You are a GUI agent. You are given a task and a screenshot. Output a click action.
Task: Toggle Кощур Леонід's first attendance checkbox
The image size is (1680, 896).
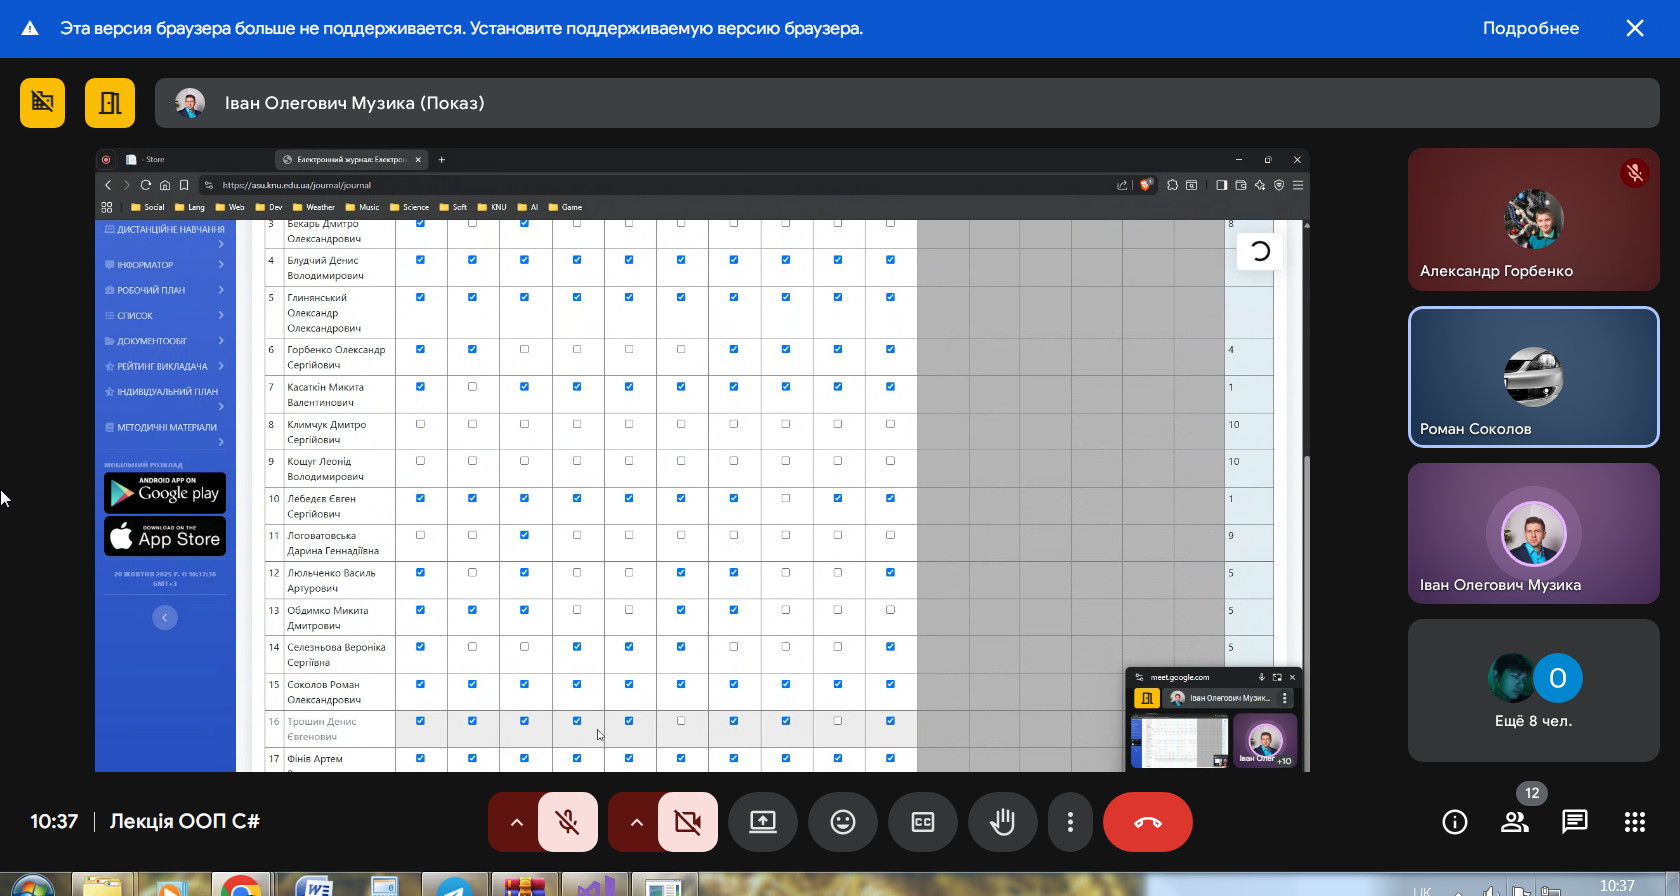click(x=420, y=461)
